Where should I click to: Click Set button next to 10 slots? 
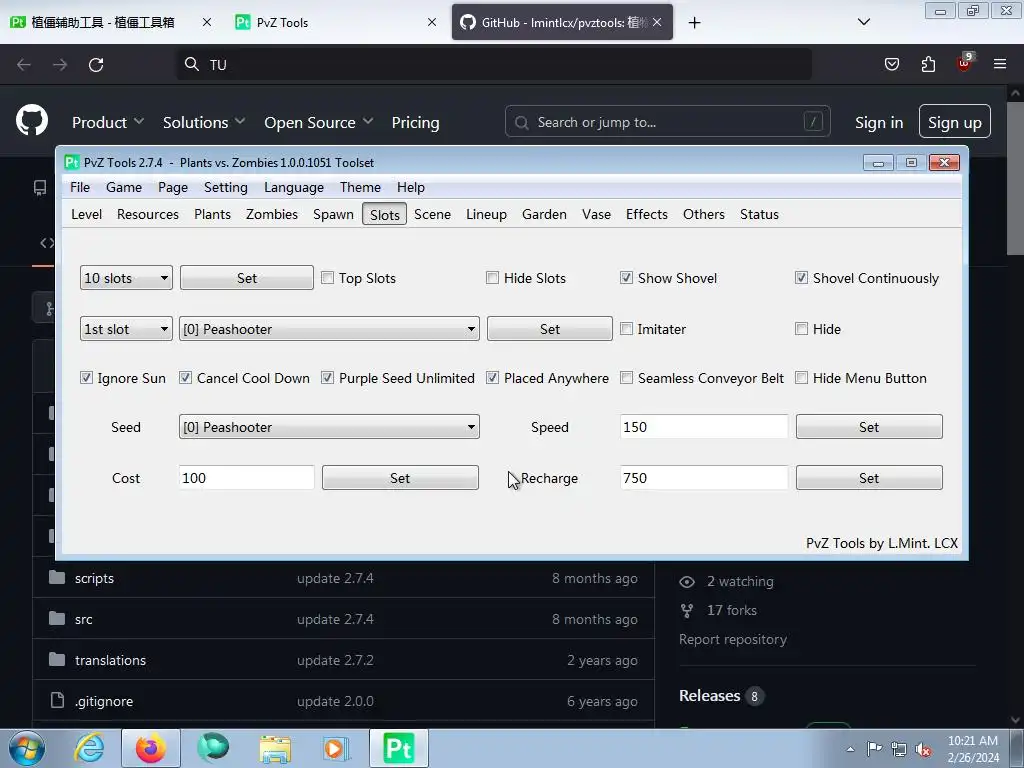click(x=247, y=278)
